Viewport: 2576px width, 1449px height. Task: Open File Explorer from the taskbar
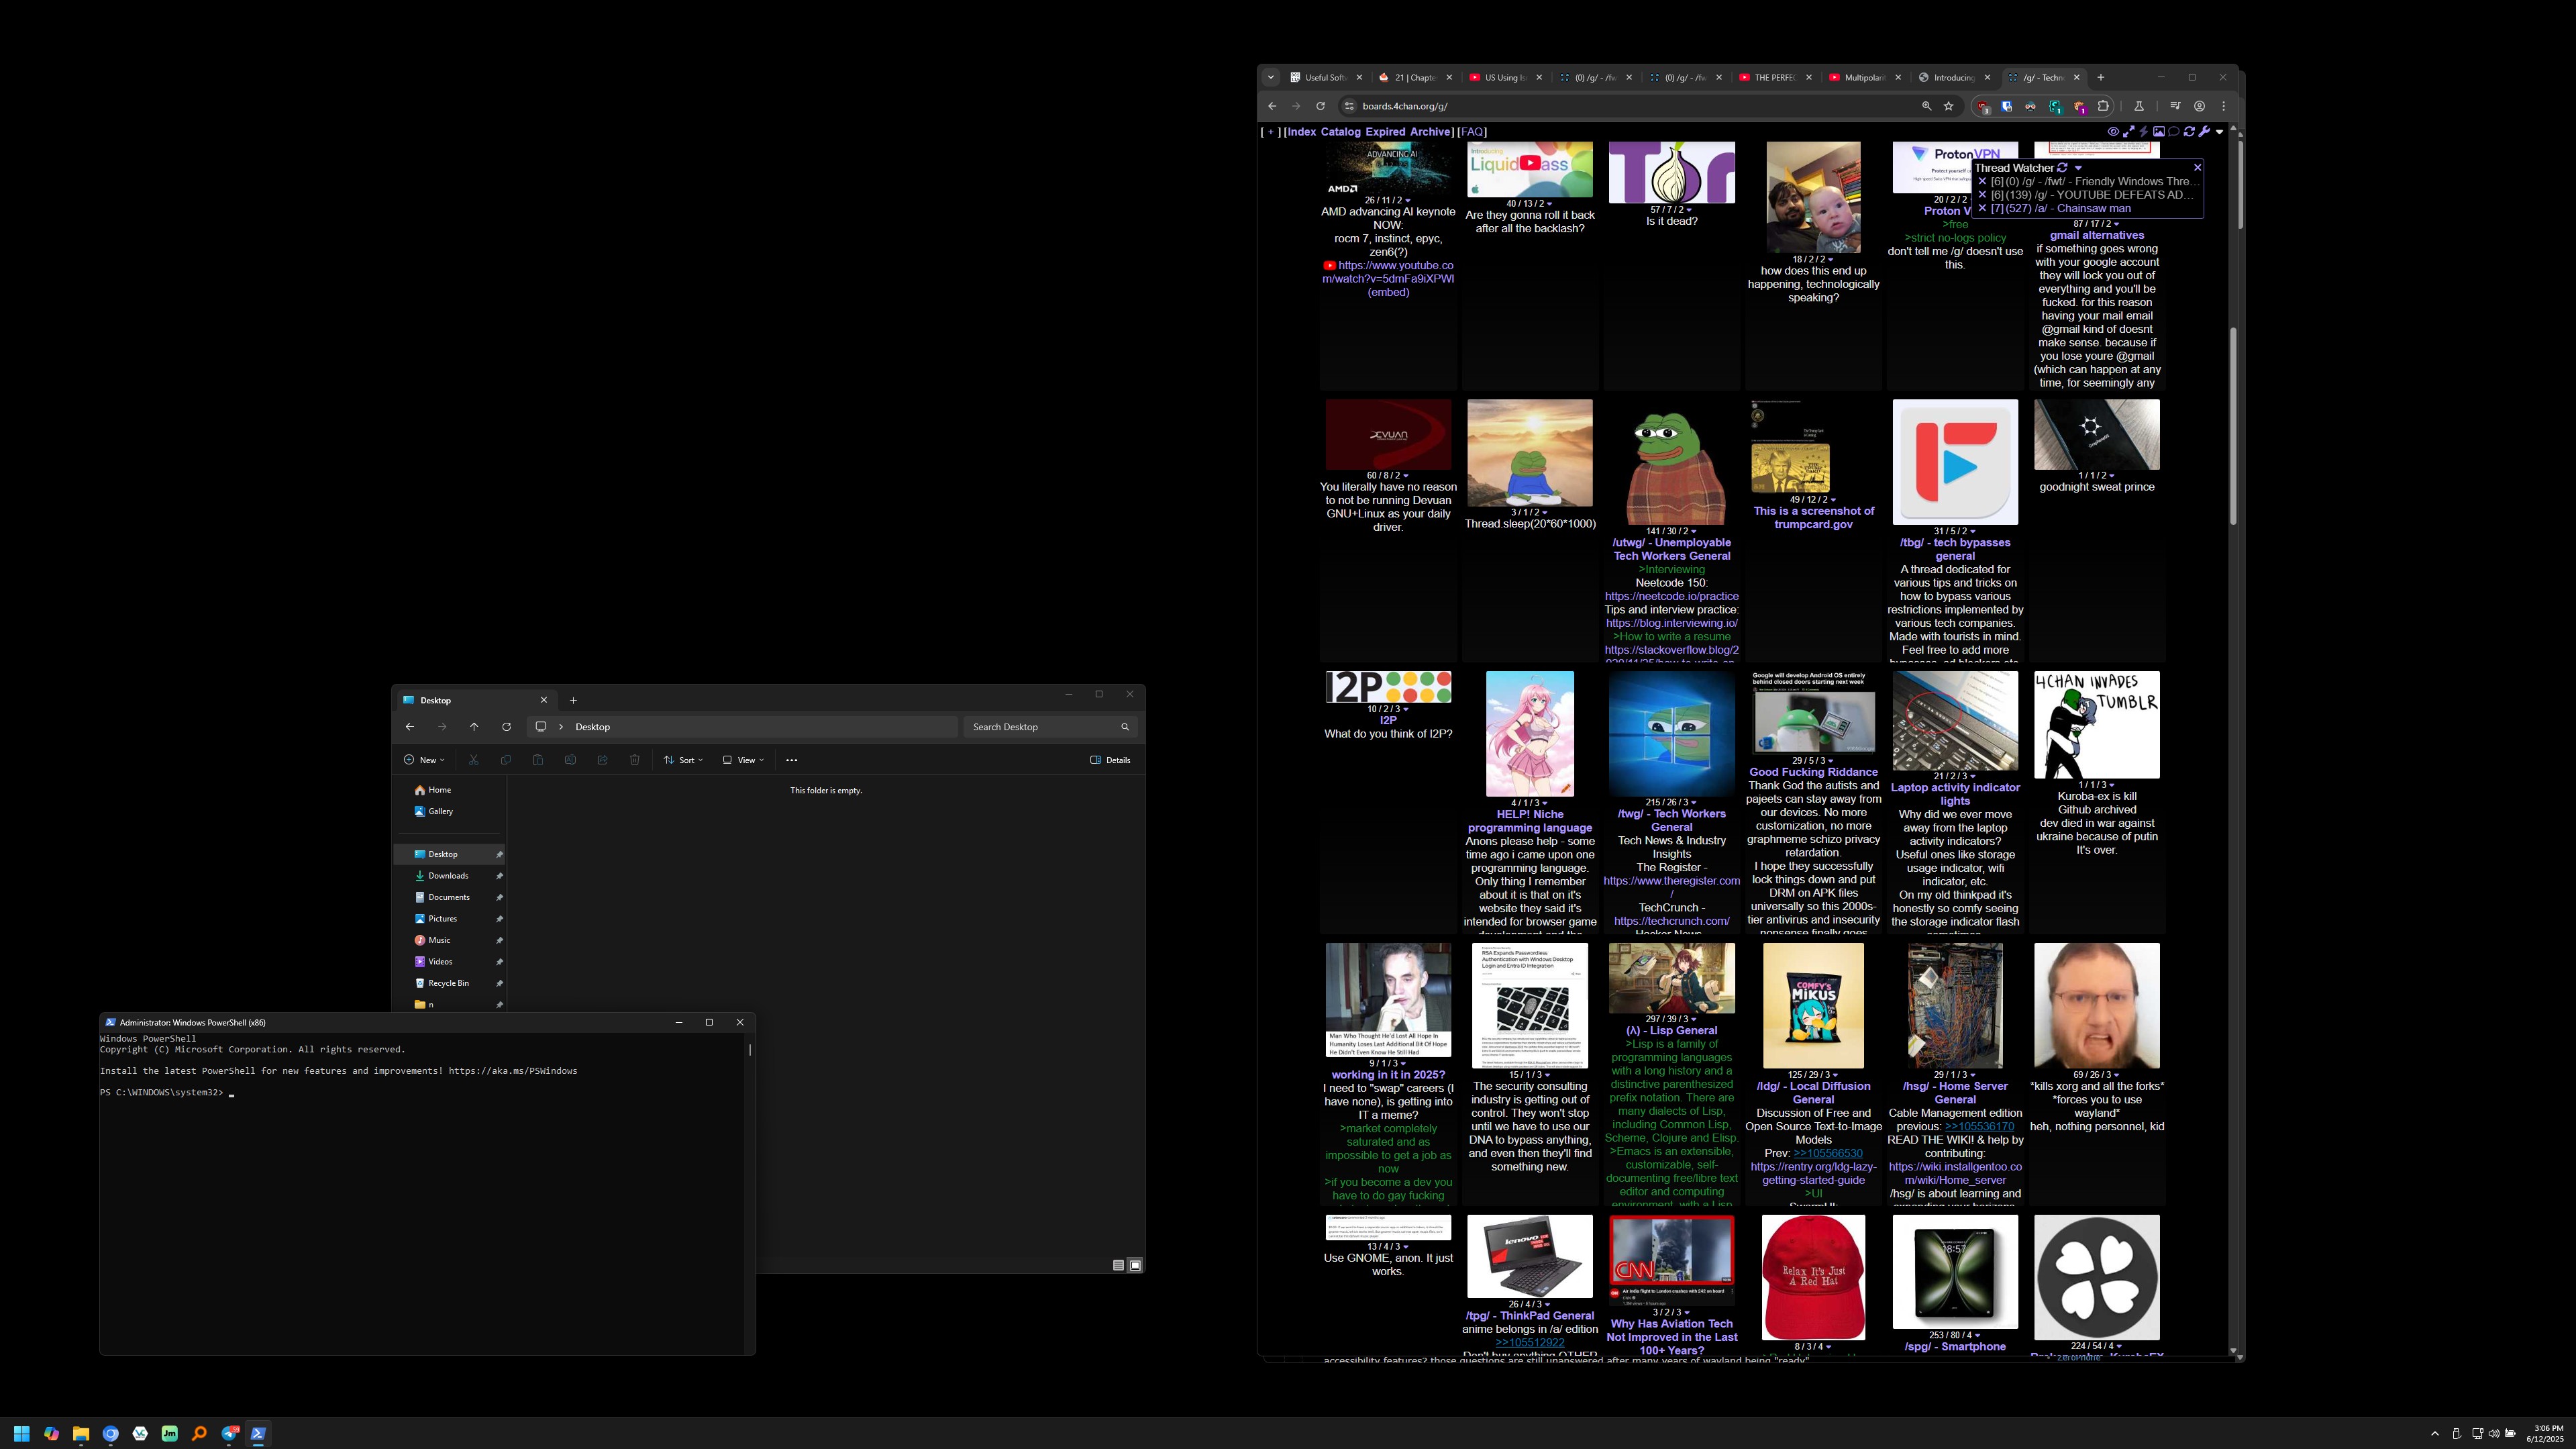pyautogui.click(x=81, y=1433)
